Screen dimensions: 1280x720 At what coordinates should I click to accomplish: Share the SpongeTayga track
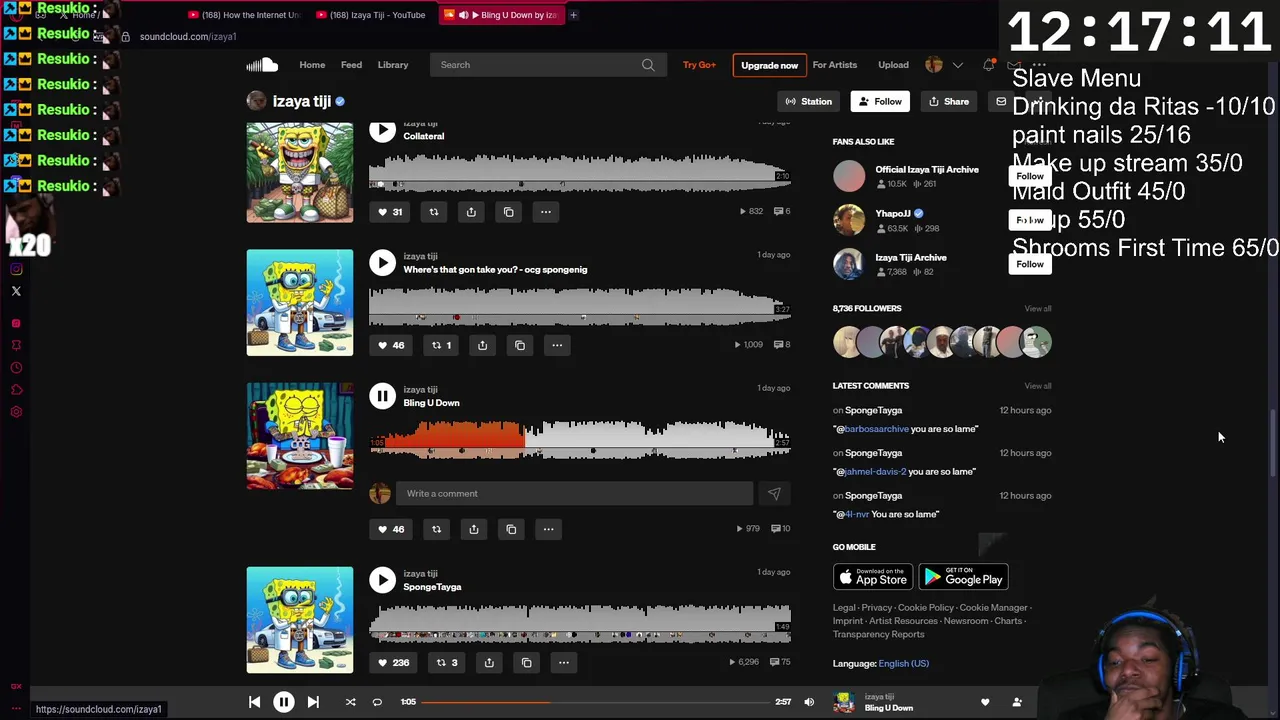coord(489,662)
